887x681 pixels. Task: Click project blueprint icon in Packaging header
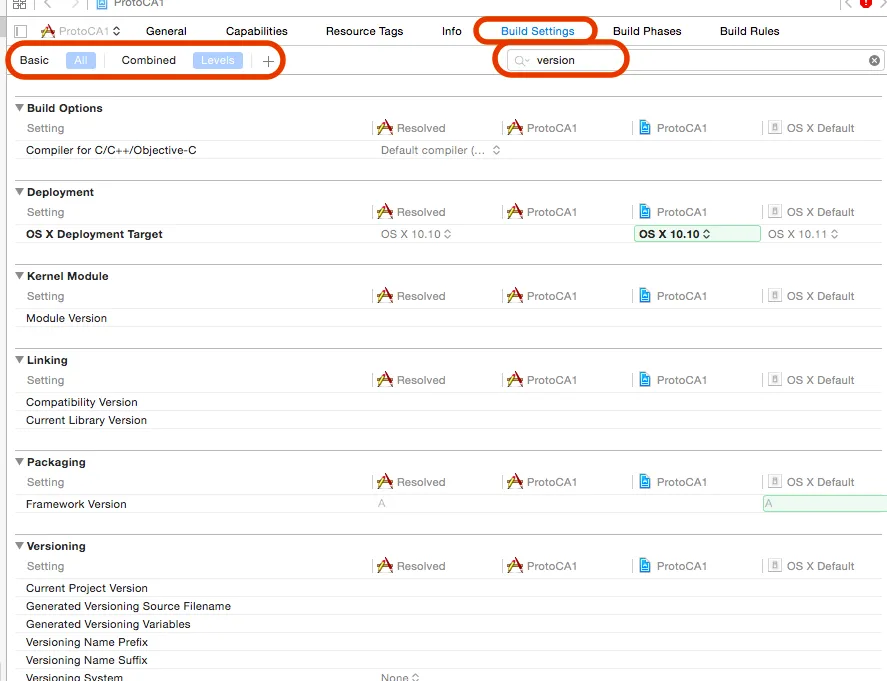(645, 481)
